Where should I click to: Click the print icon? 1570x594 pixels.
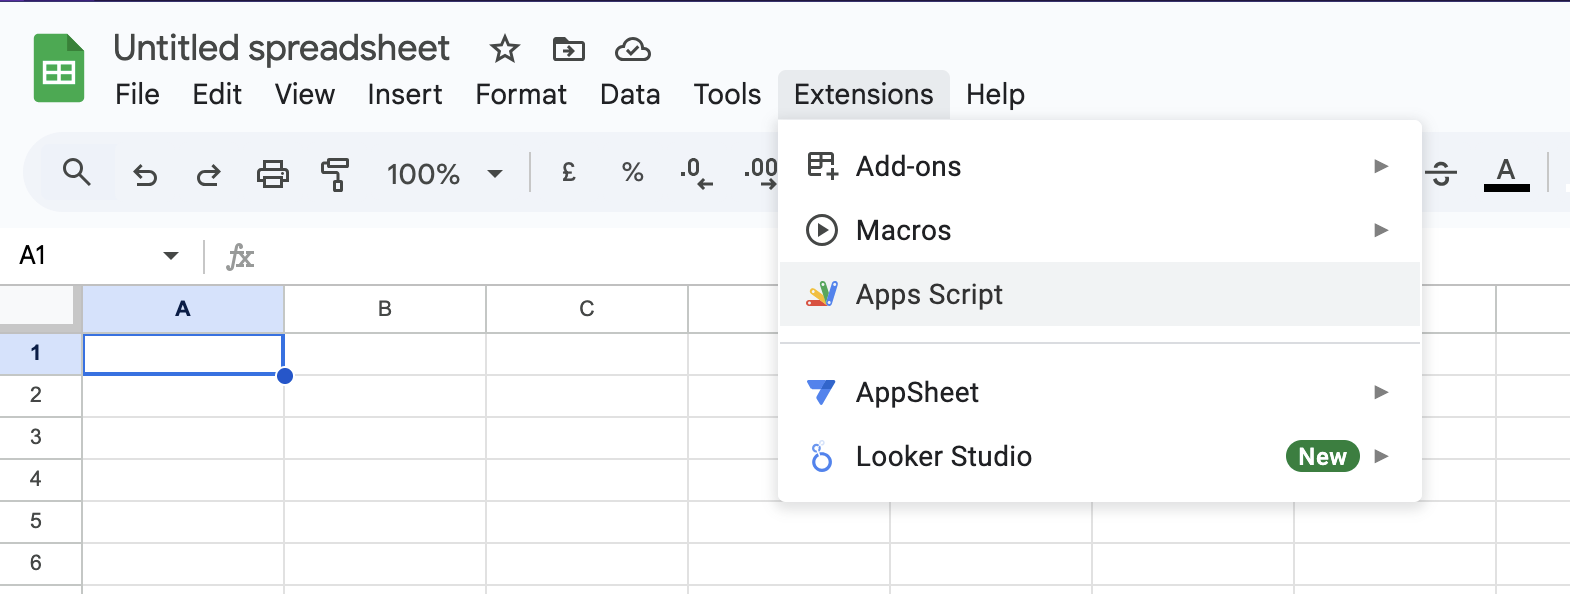point(272,174)
